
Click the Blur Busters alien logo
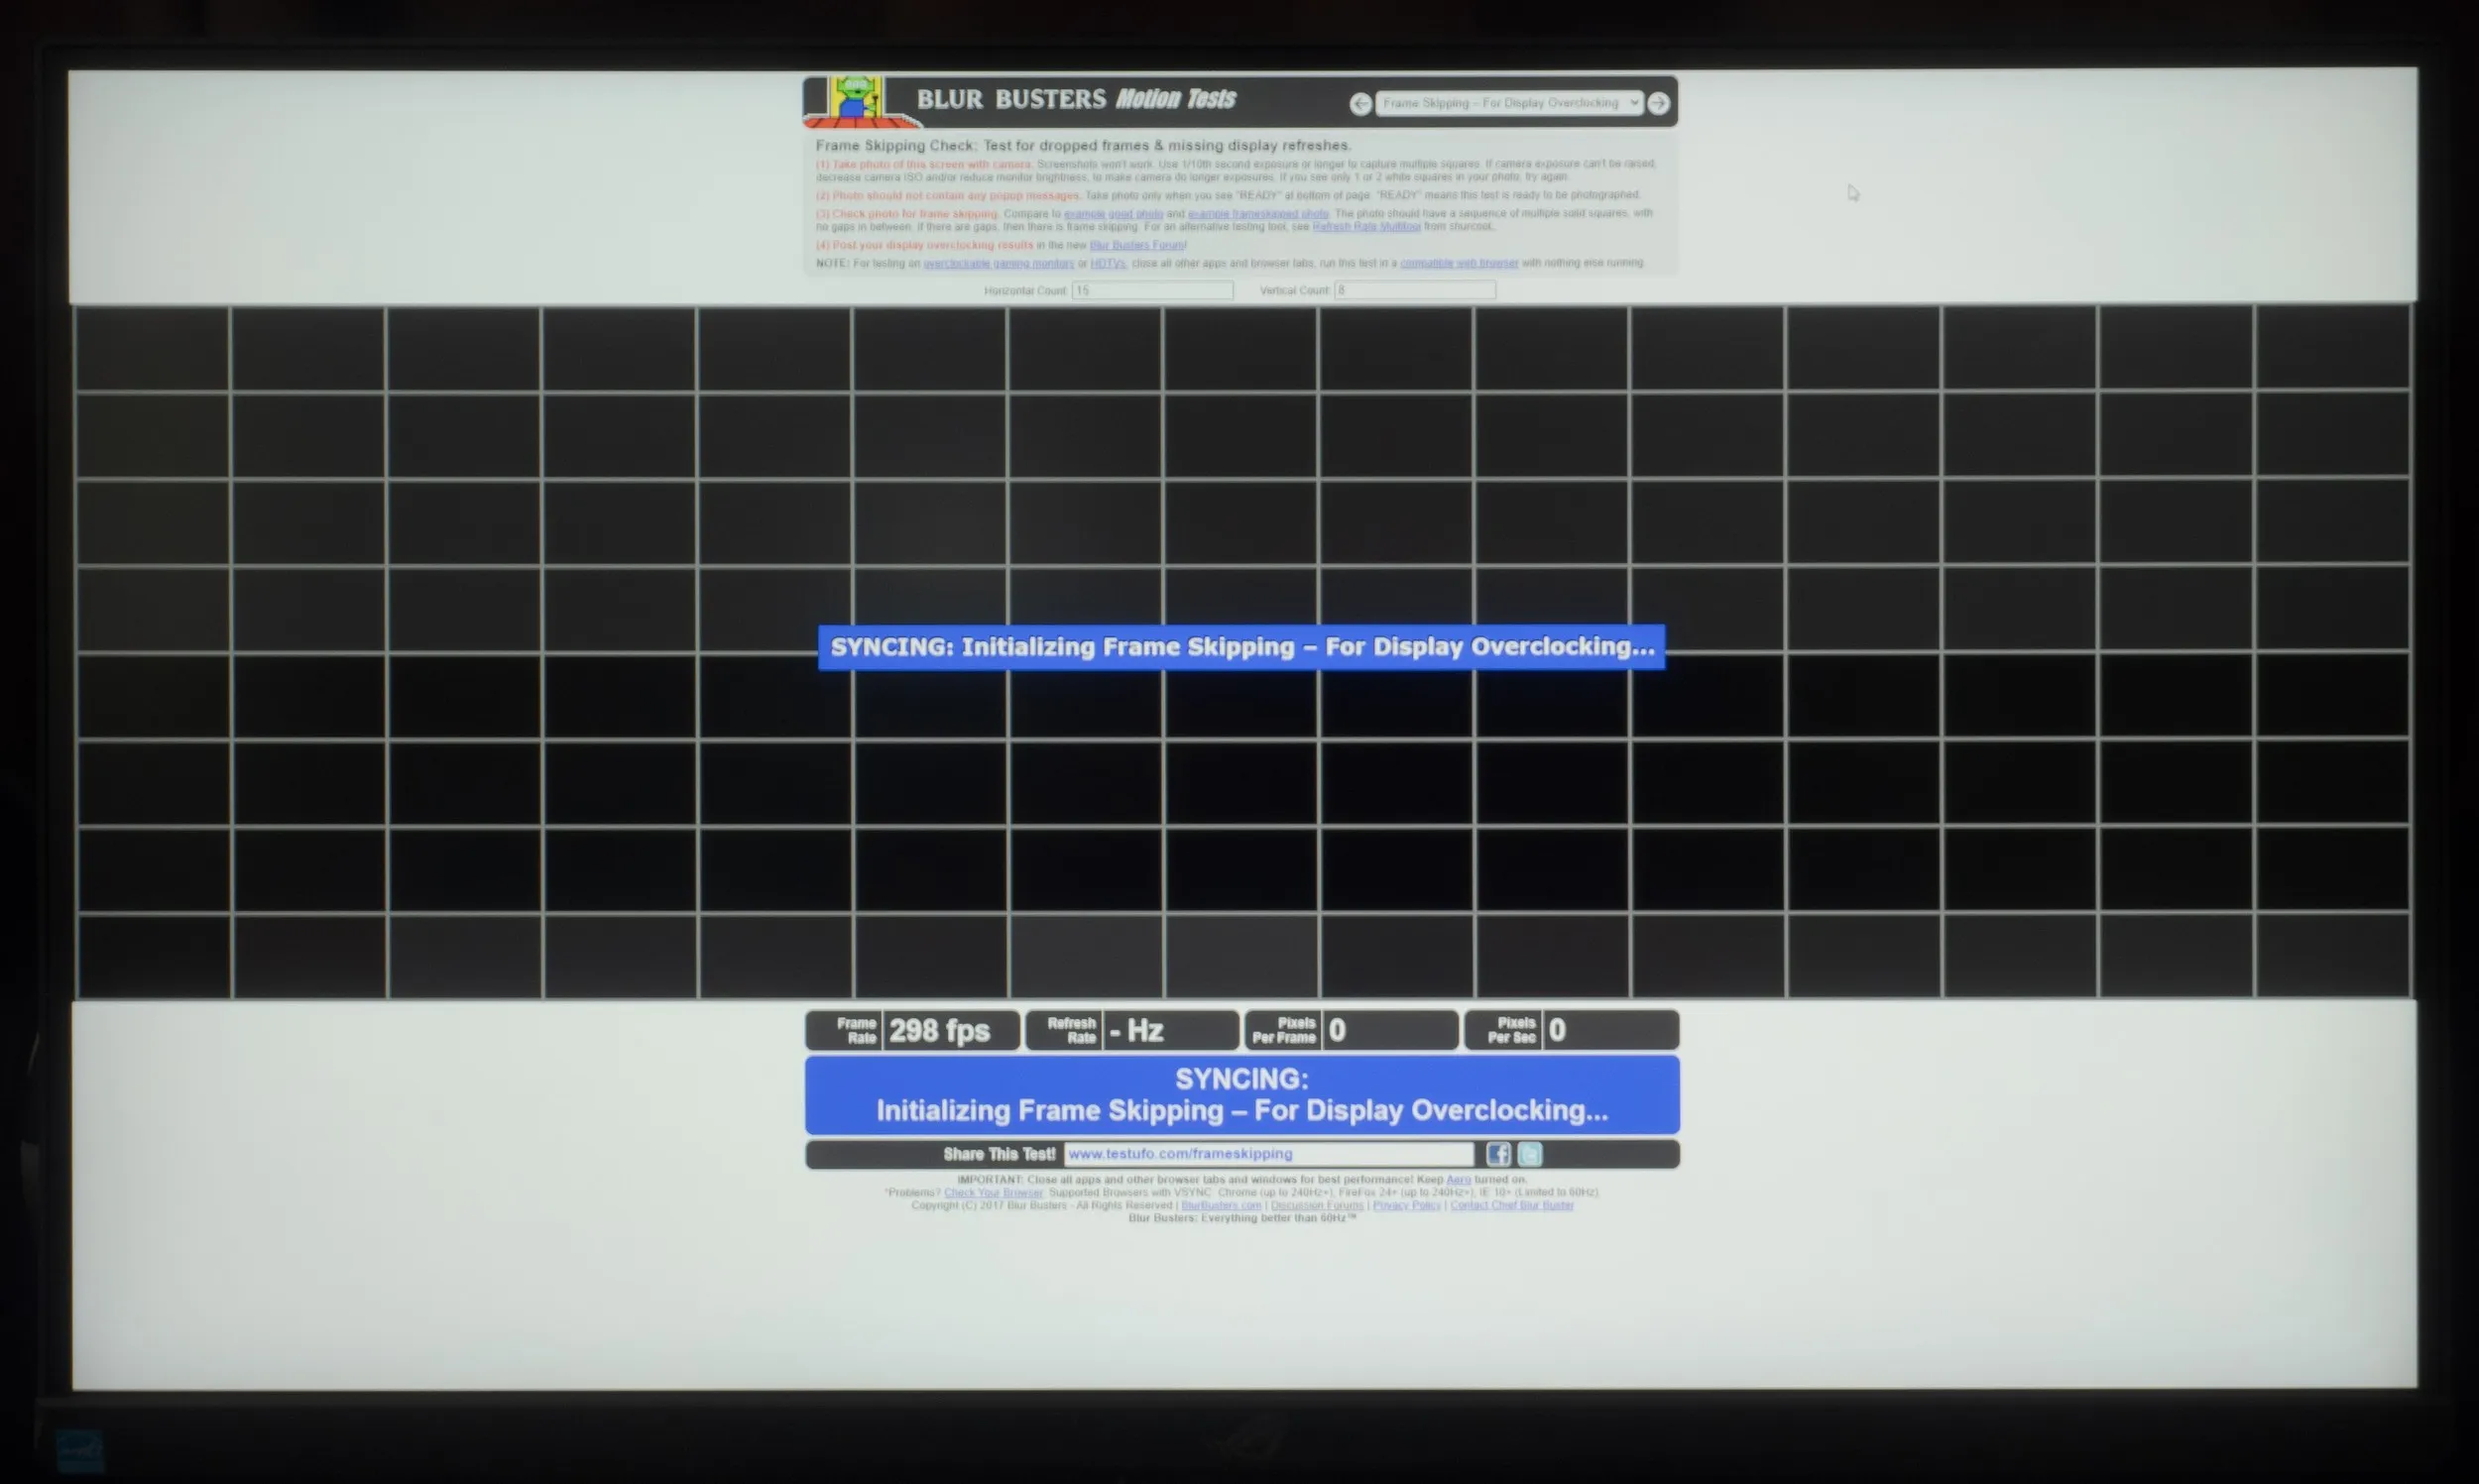859,101
